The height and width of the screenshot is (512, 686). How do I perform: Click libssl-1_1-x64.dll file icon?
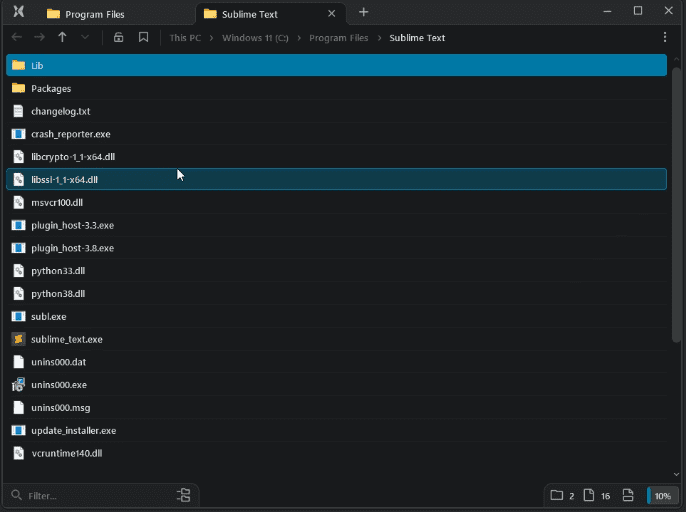click(x=18, y=179)
